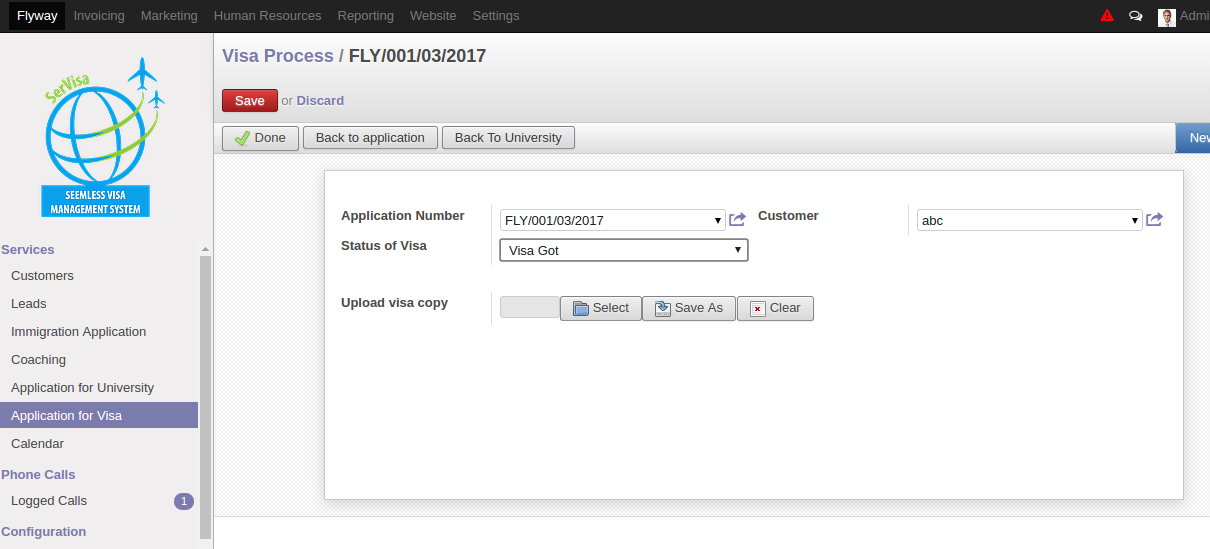The width and height of the screenshot is (1210, 549).
Task: Mark visa process as Done
Action: click(x=260, y=138)
